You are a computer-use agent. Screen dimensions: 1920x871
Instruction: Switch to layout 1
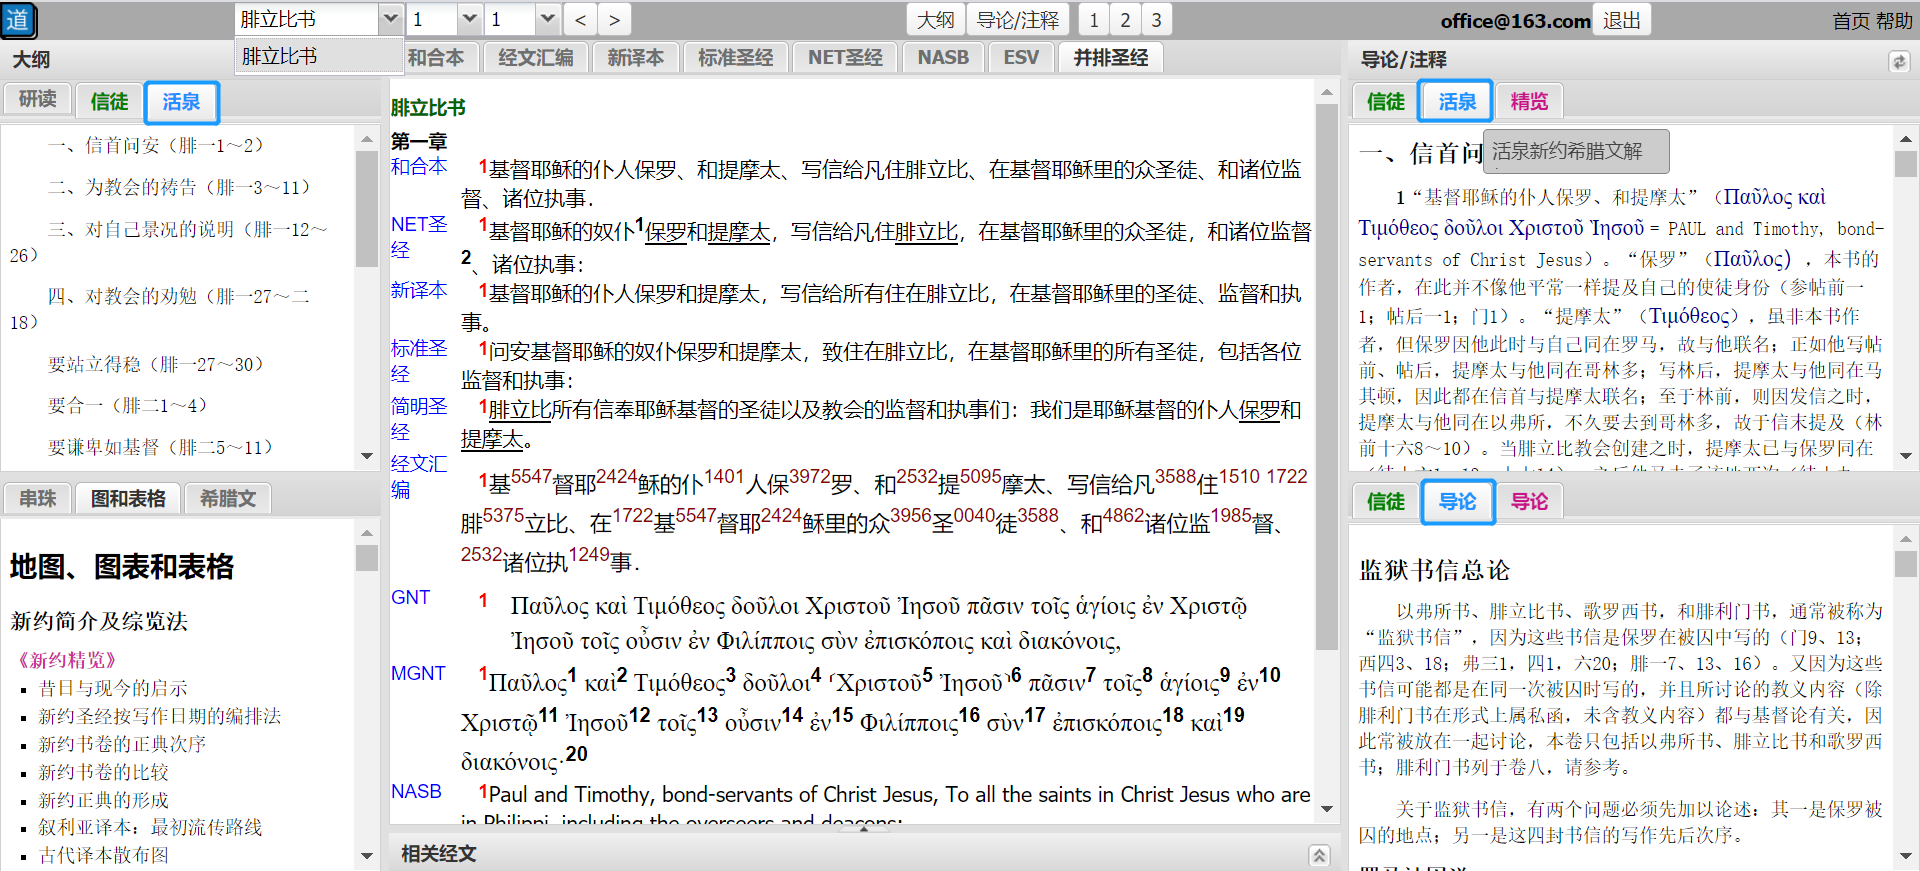tap(1094, 20)
